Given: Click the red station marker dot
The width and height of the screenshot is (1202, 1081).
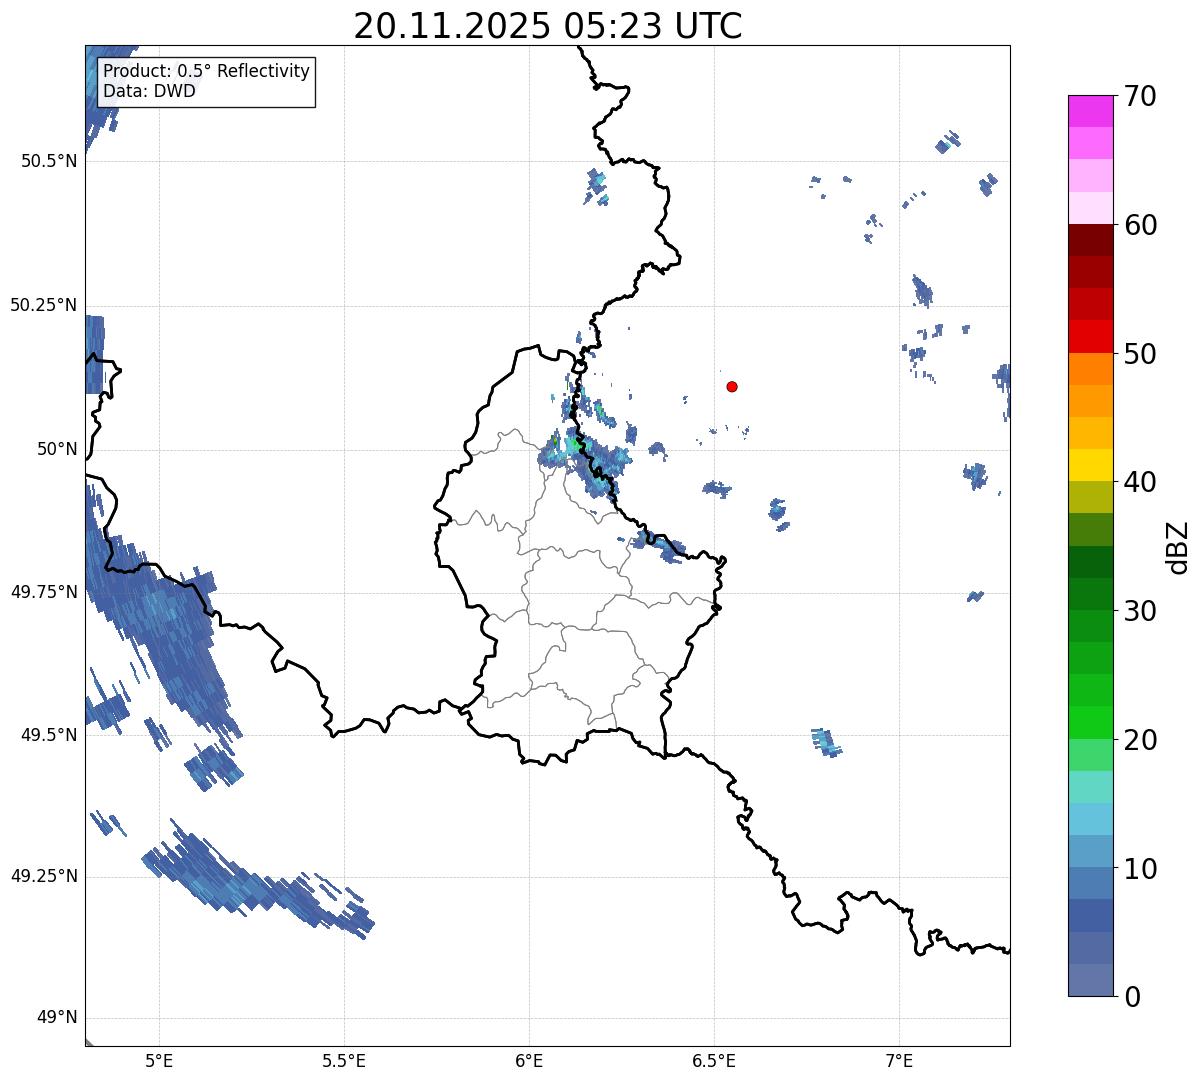Looking at the screenshot, I should pos(732,386).
